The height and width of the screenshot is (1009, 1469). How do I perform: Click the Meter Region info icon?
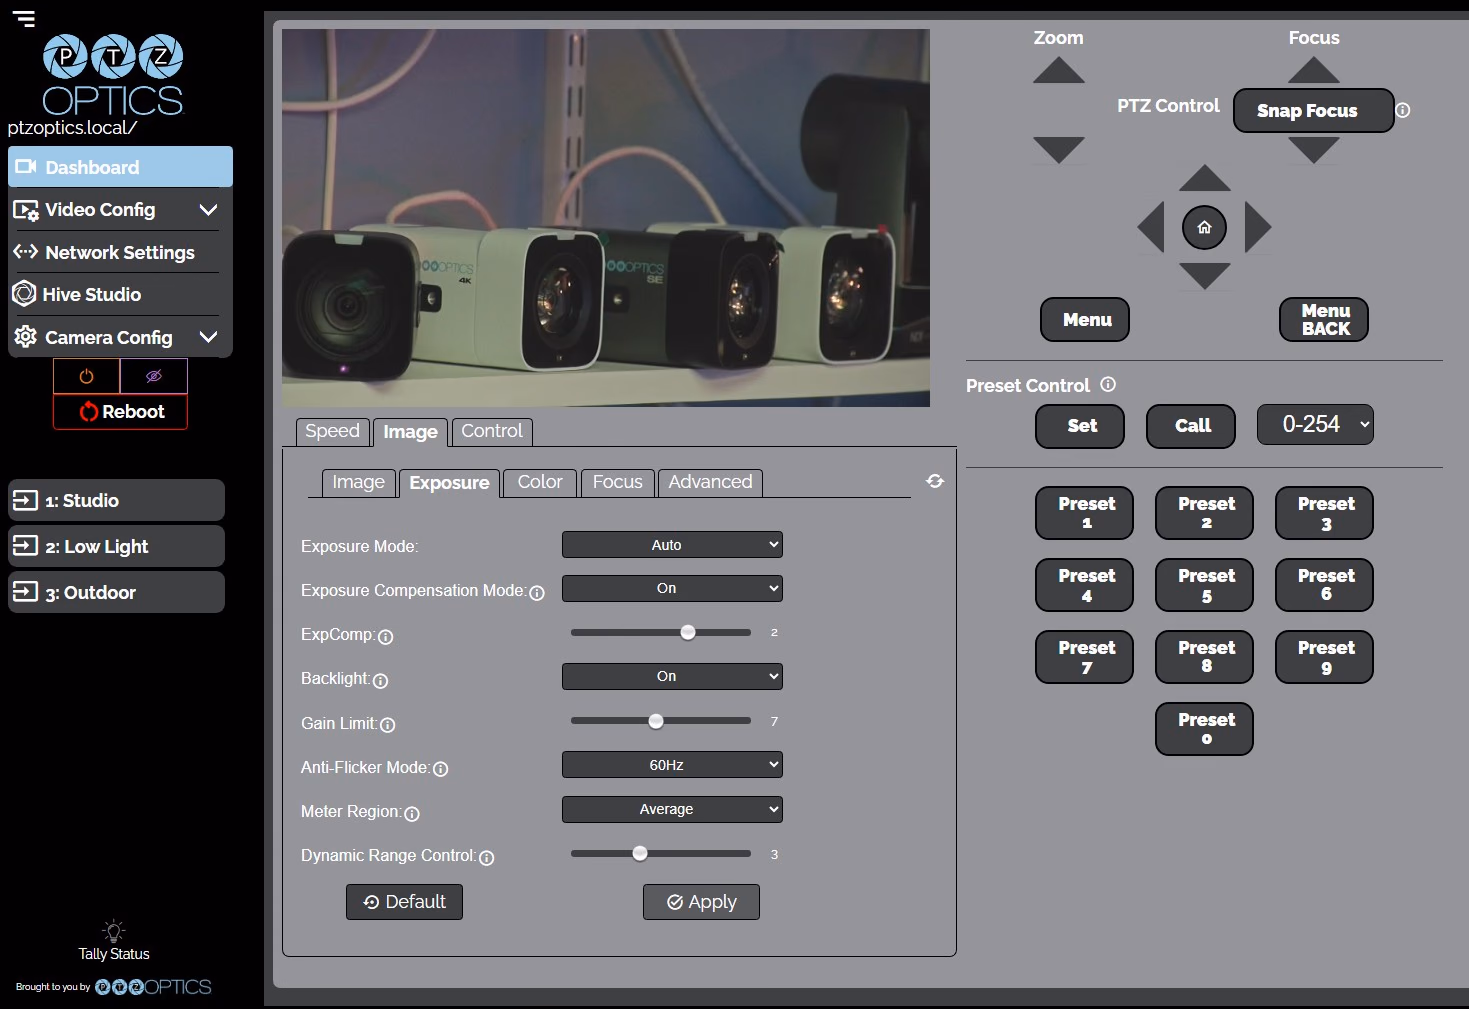[412, 814]
